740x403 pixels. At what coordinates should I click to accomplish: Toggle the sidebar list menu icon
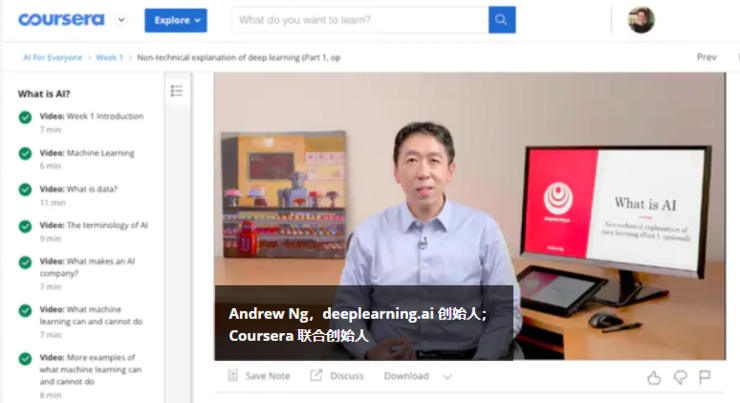(x=177, y=91)
